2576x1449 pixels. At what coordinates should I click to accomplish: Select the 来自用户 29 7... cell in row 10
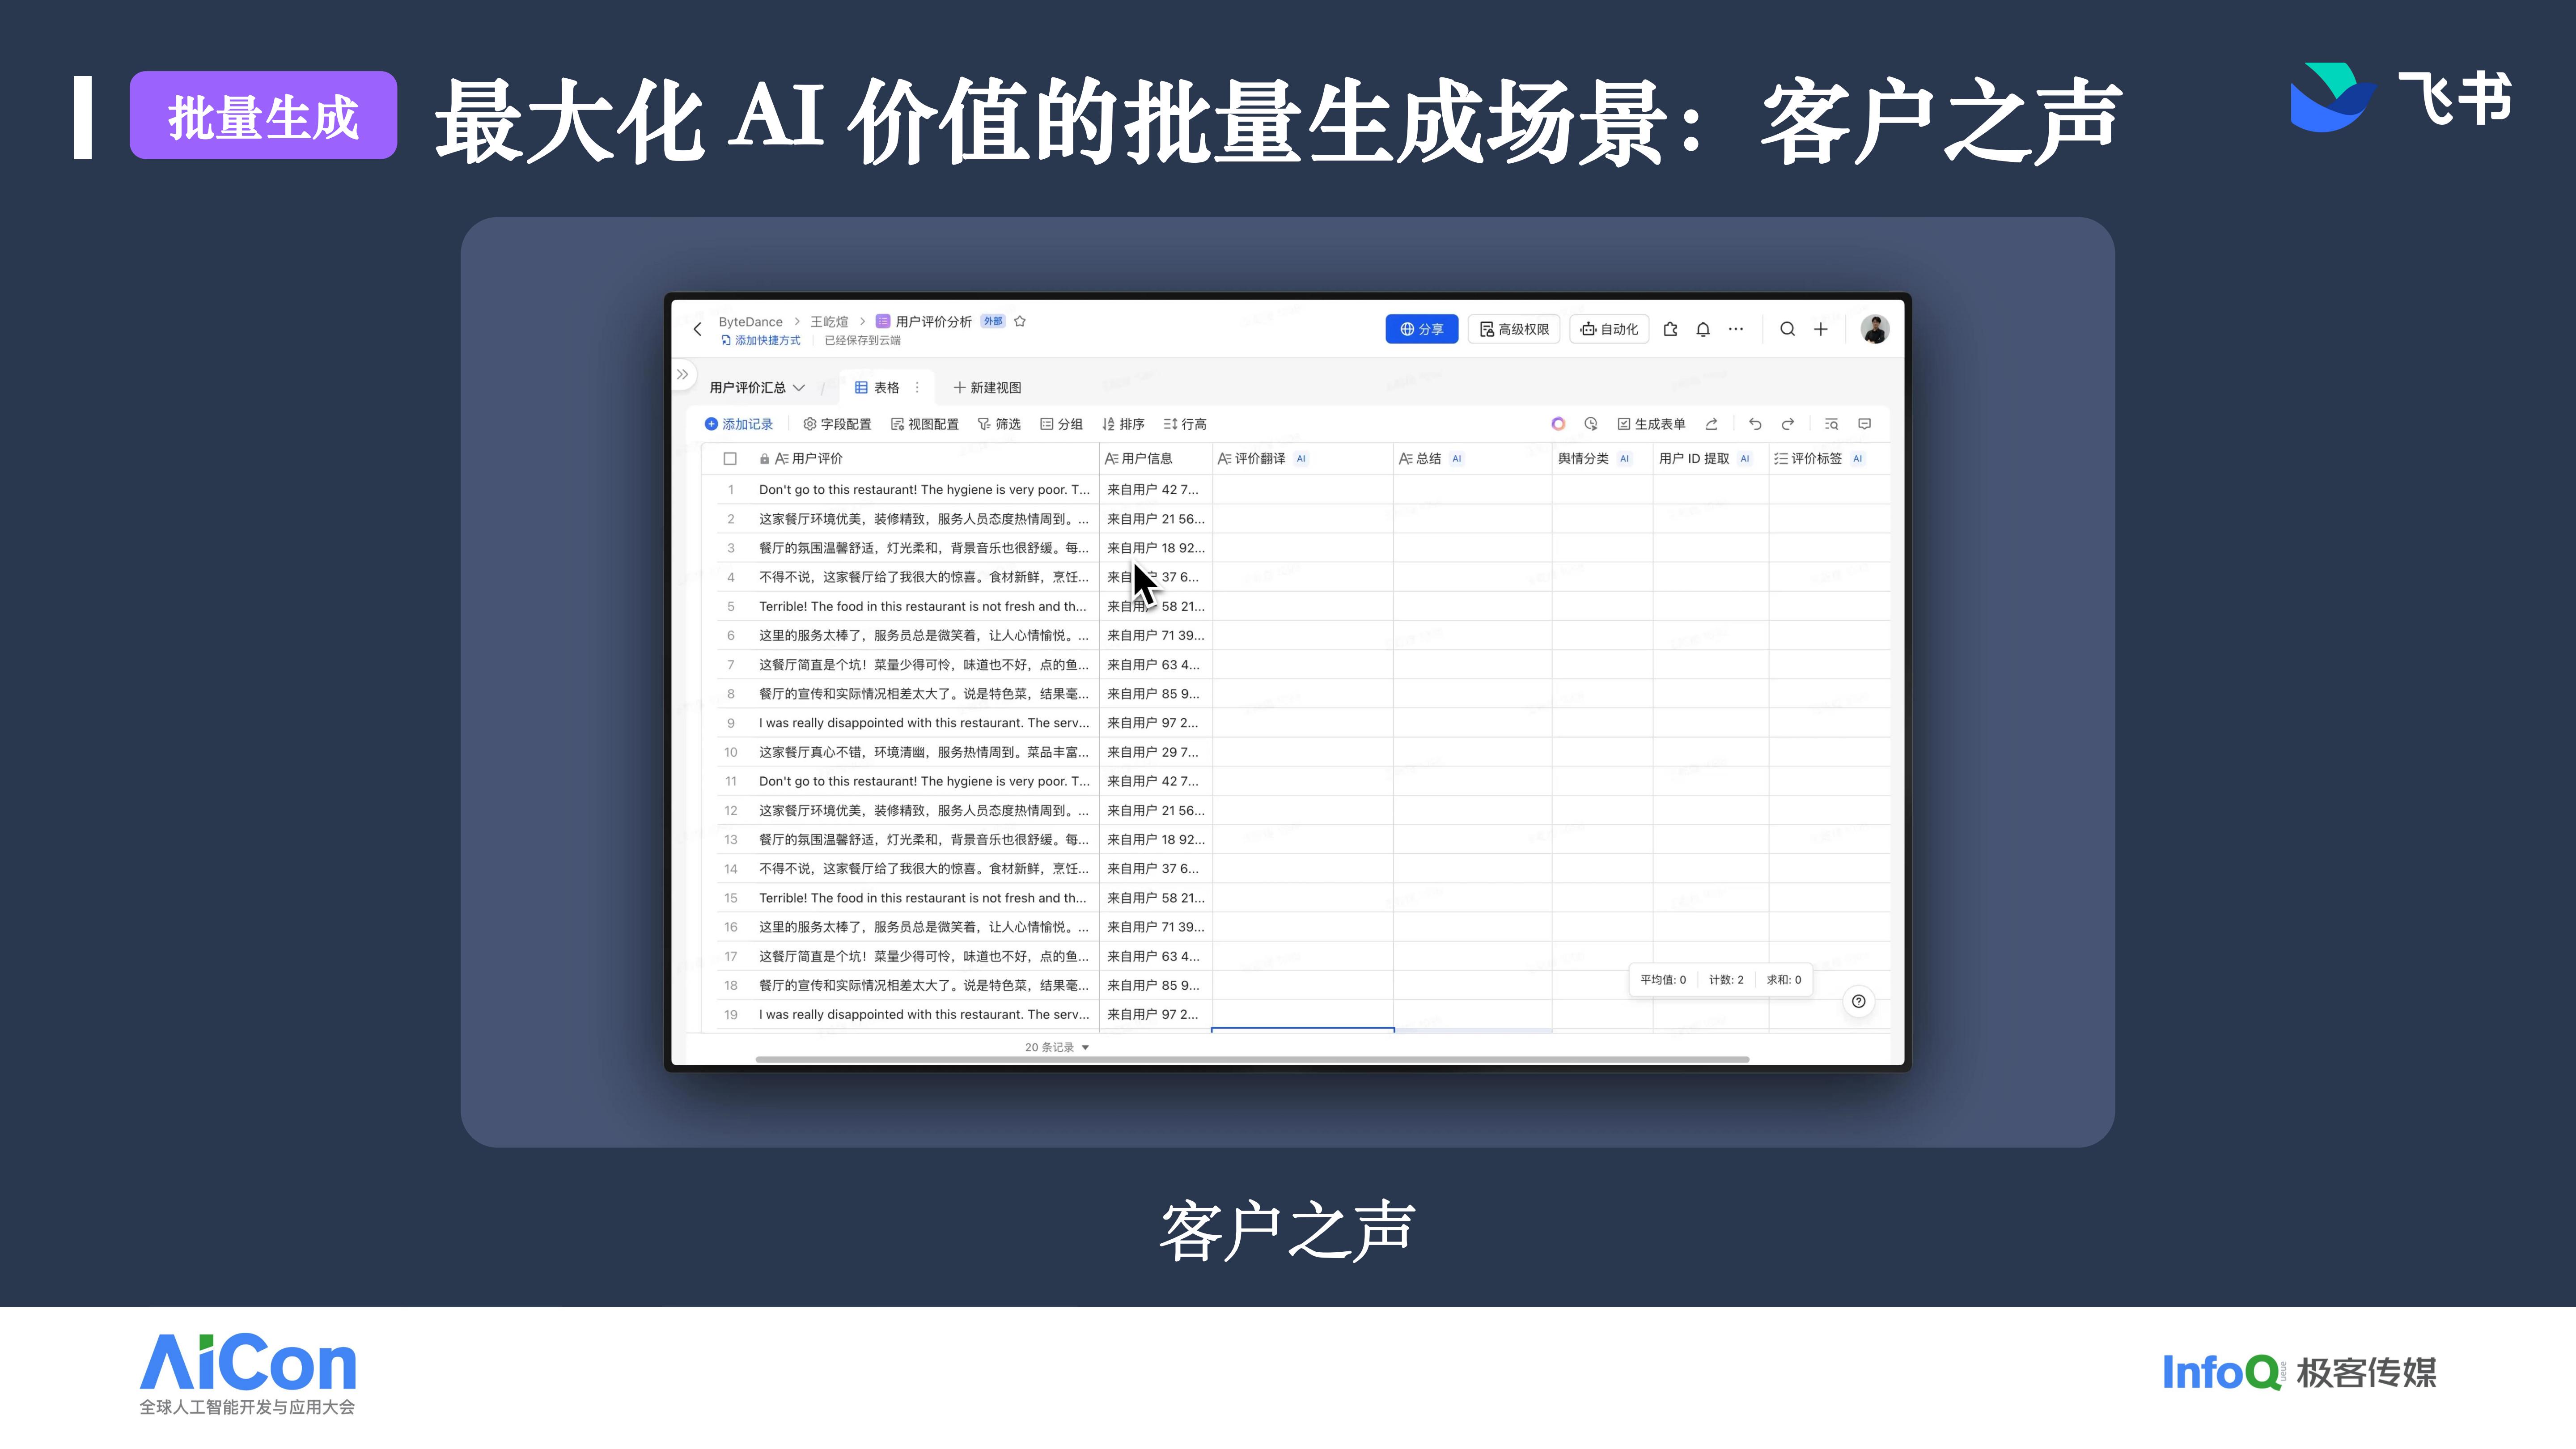tap(1155, 752)
